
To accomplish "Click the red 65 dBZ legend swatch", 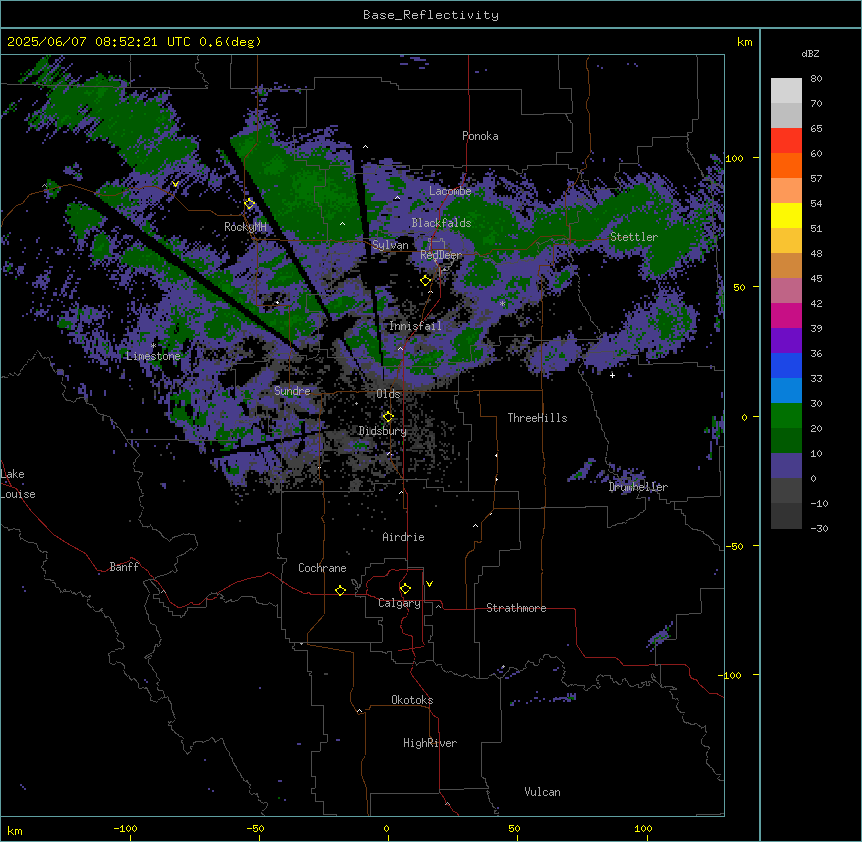I will 786,140.
